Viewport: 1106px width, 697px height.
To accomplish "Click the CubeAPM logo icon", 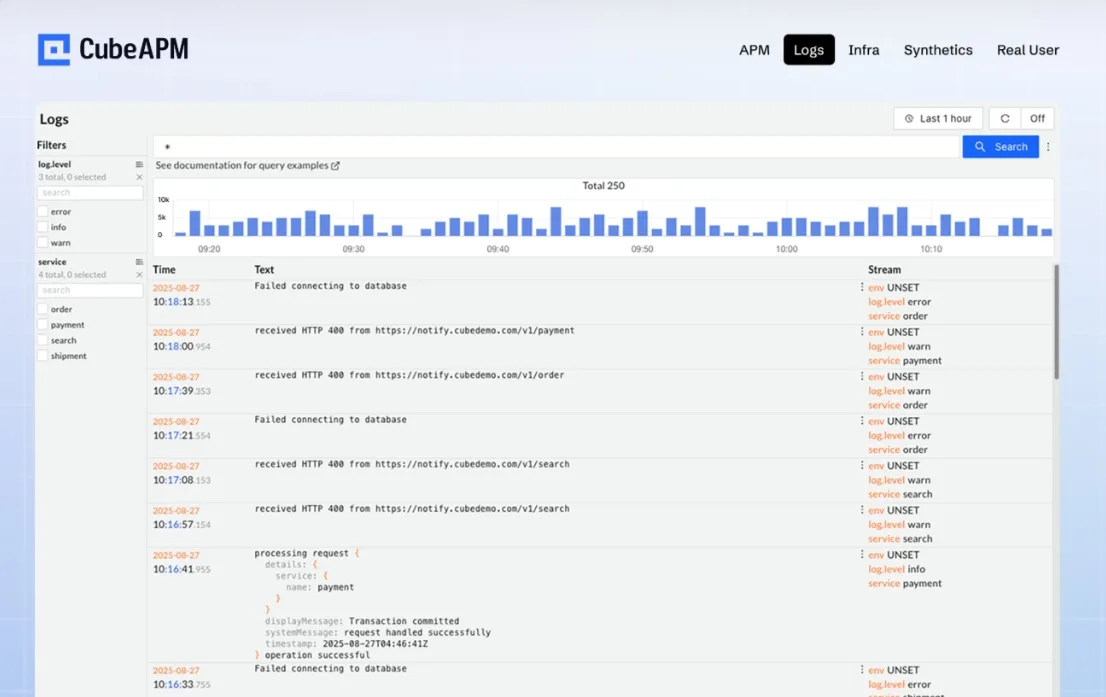I will tap(55, 48).
